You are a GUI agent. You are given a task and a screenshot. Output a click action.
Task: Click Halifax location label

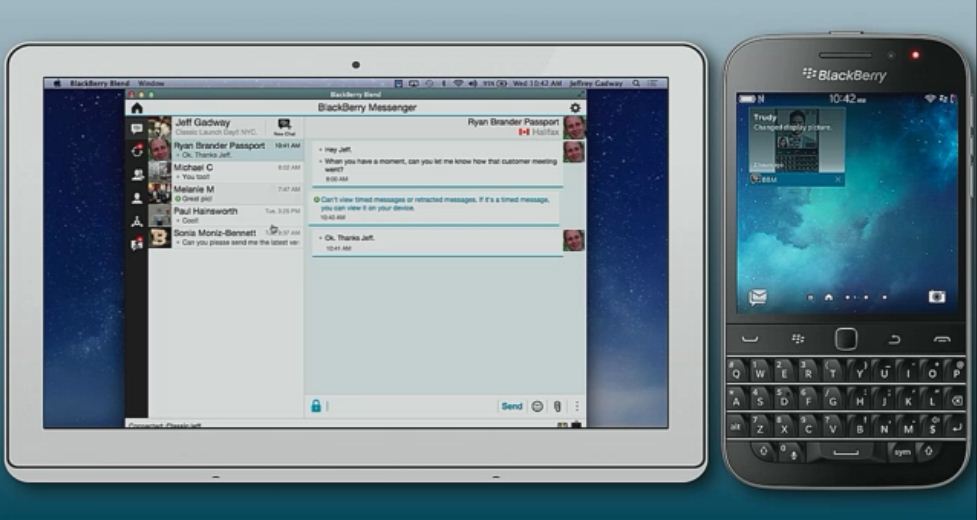[x=545, y=132]
